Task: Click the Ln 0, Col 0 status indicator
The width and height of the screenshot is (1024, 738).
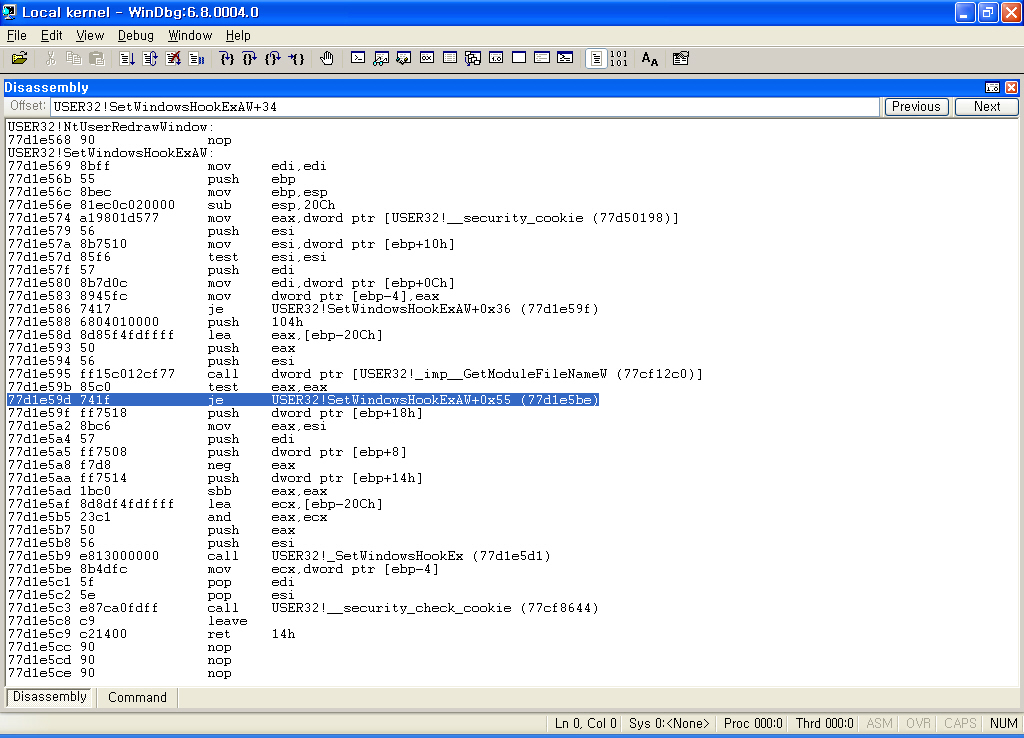Action: (x=585, y=723)
